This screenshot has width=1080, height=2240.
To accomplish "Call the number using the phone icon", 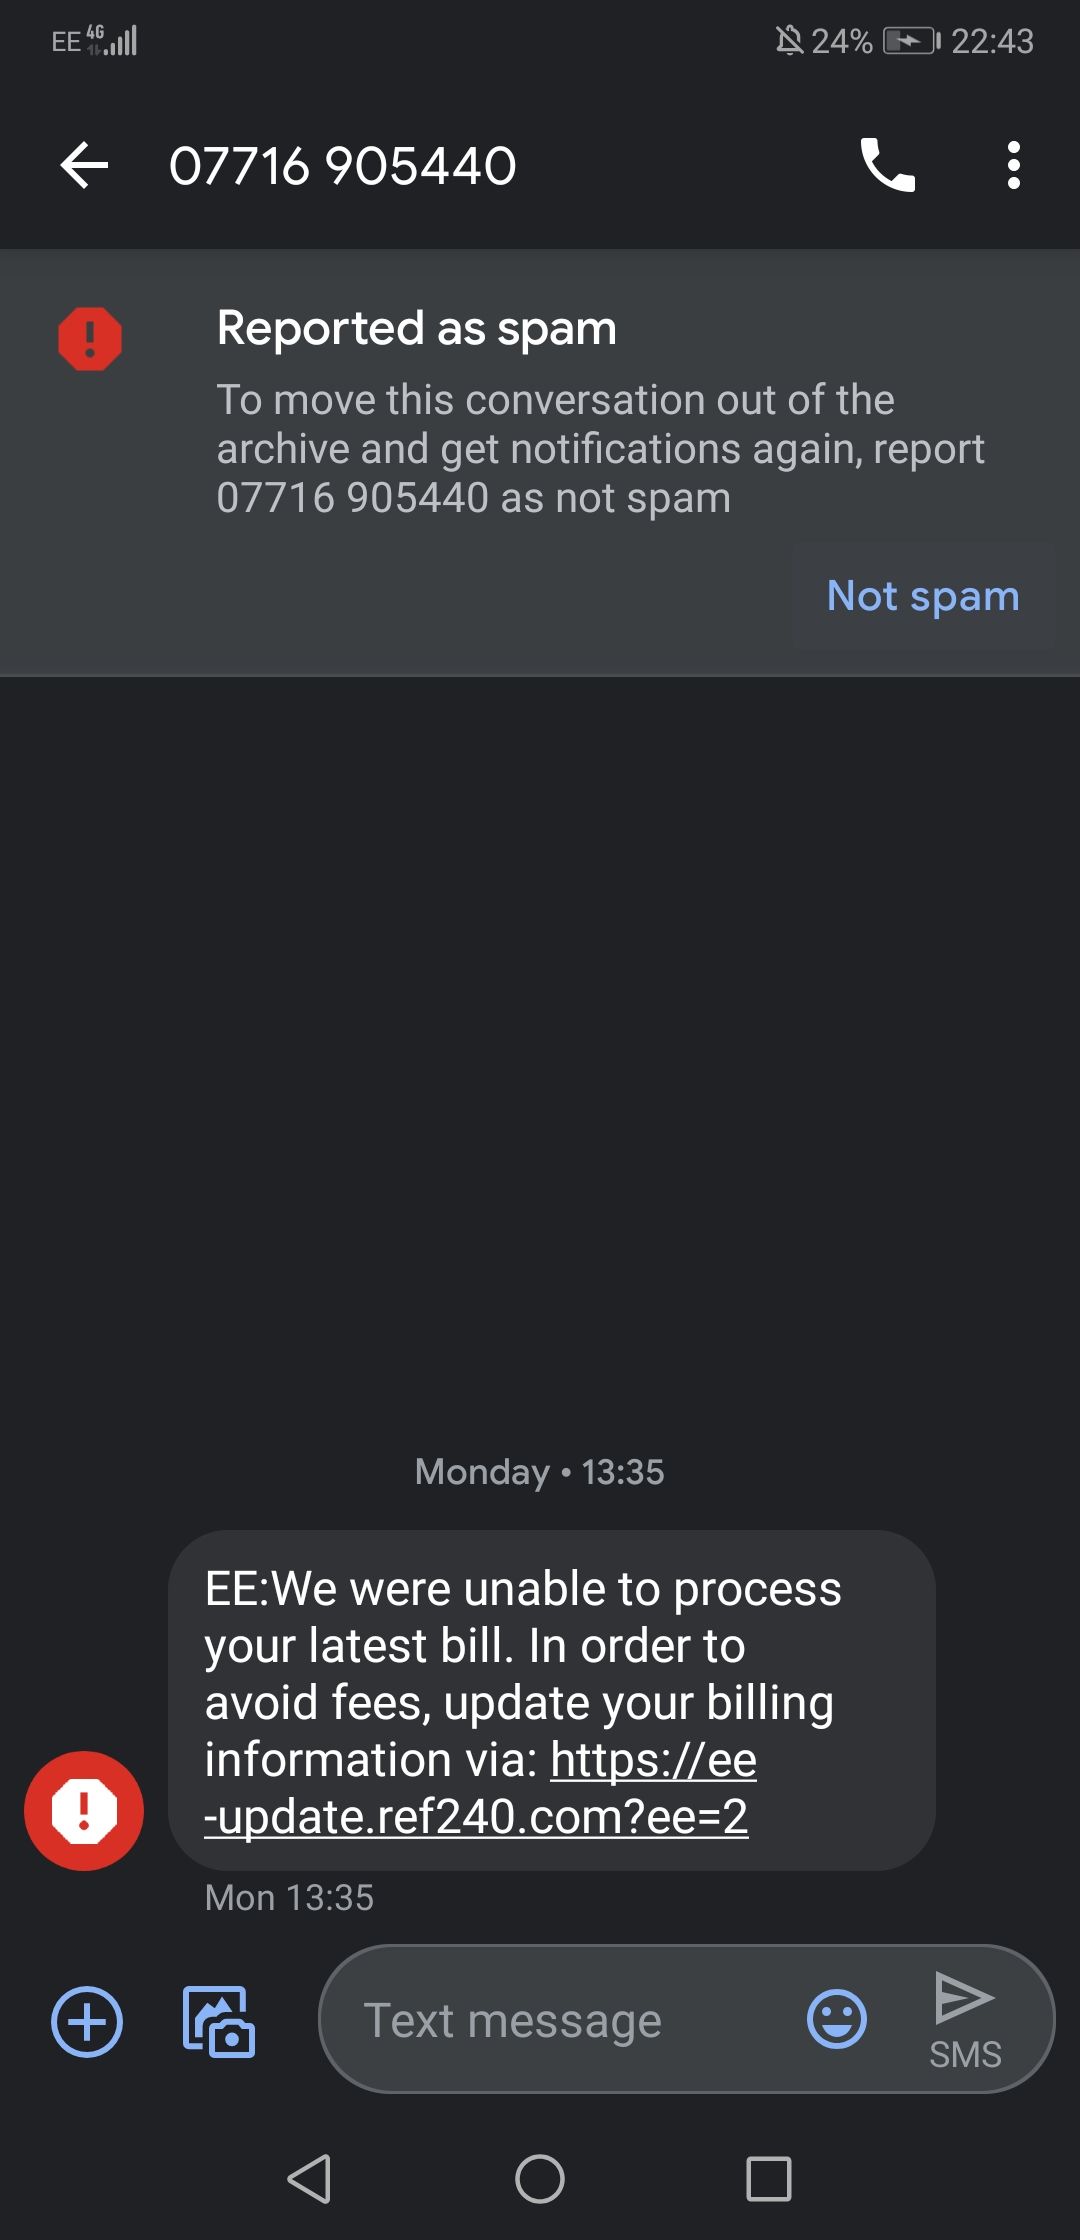I will [x=887, y=166].
